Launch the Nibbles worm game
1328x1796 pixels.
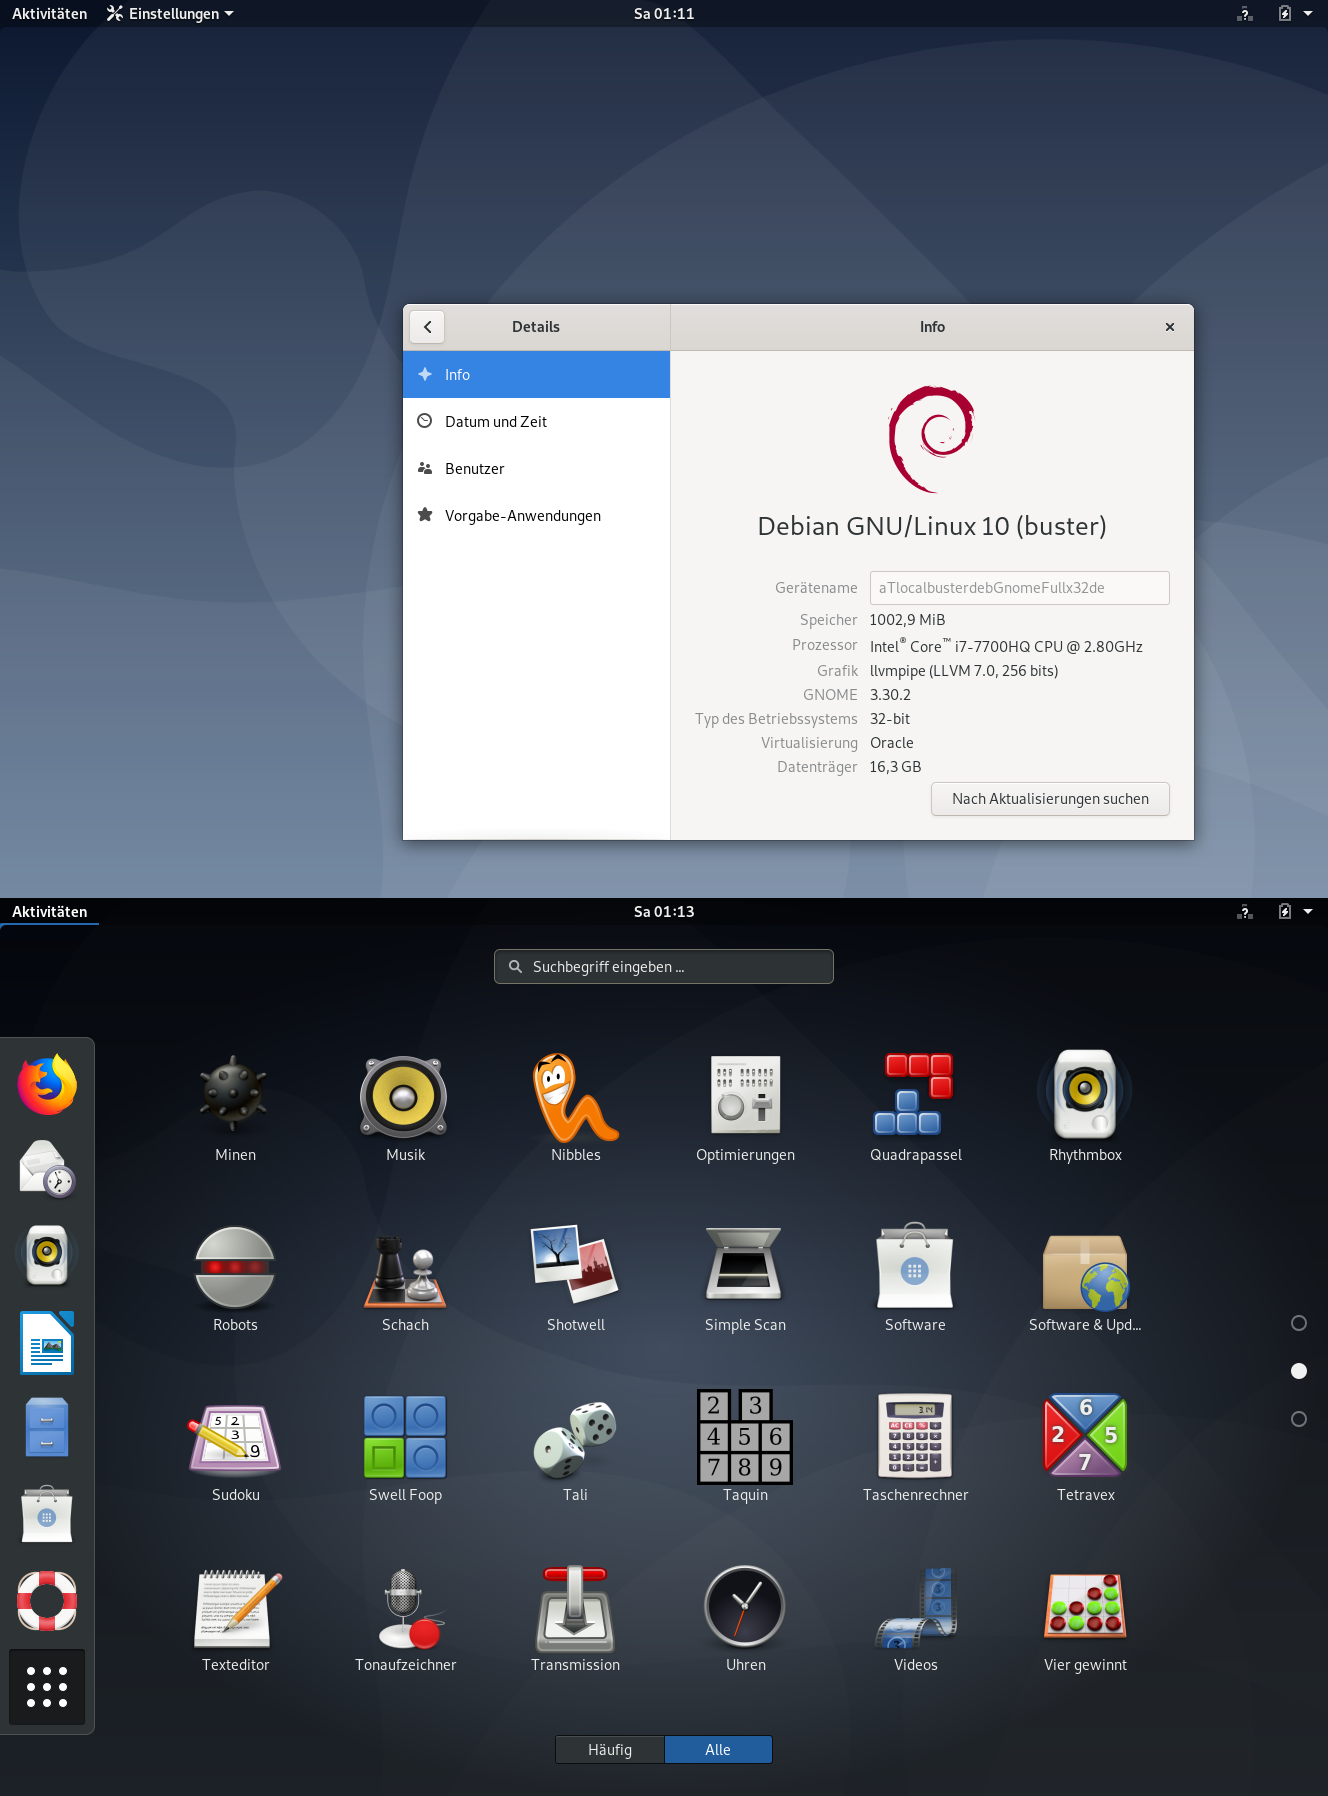(575, 1100)
